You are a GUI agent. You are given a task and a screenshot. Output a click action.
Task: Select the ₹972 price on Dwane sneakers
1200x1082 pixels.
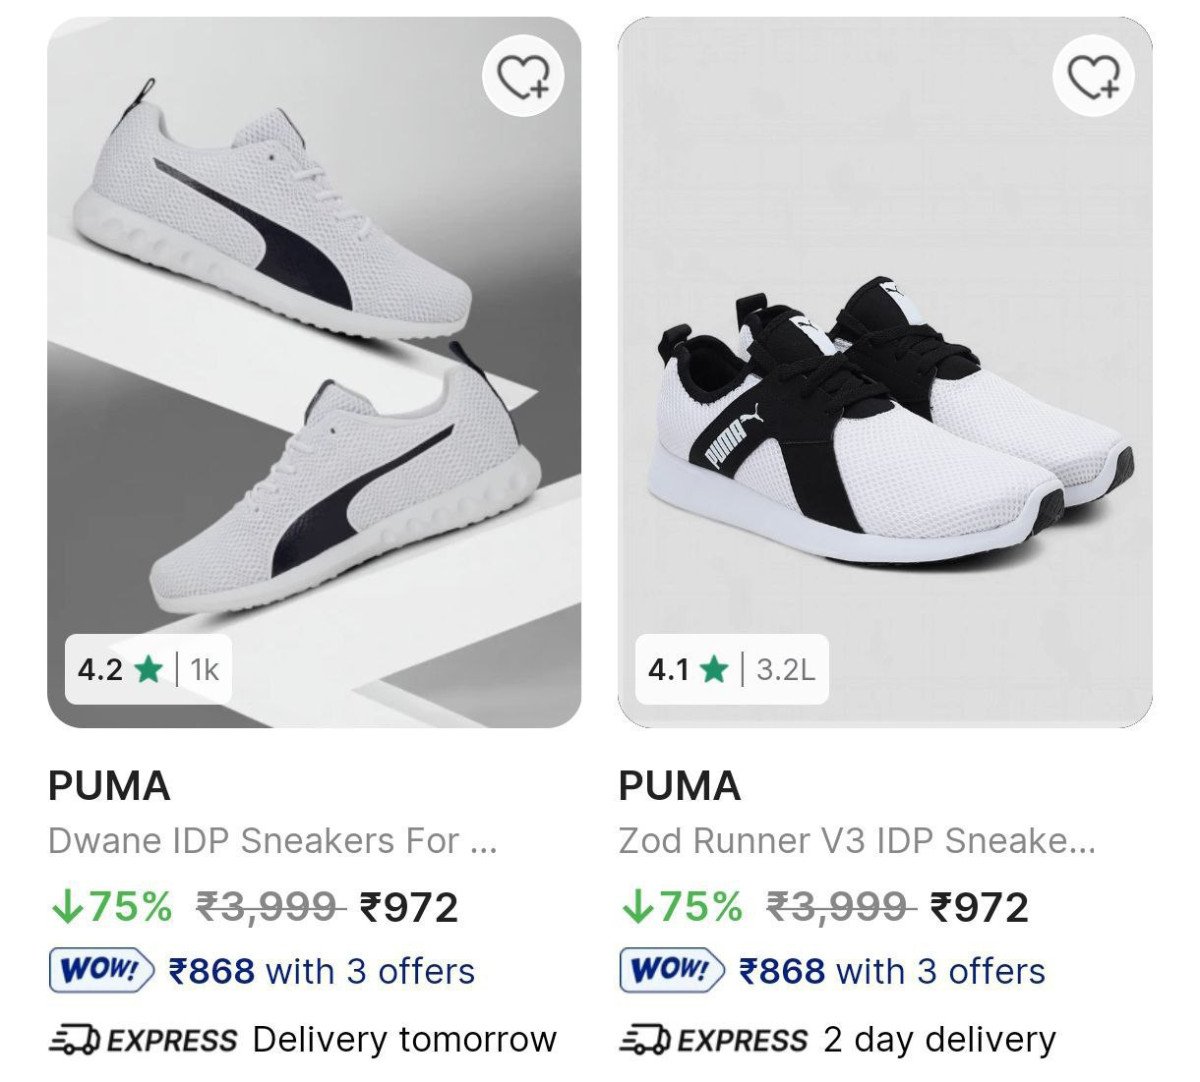pos(409,908)
